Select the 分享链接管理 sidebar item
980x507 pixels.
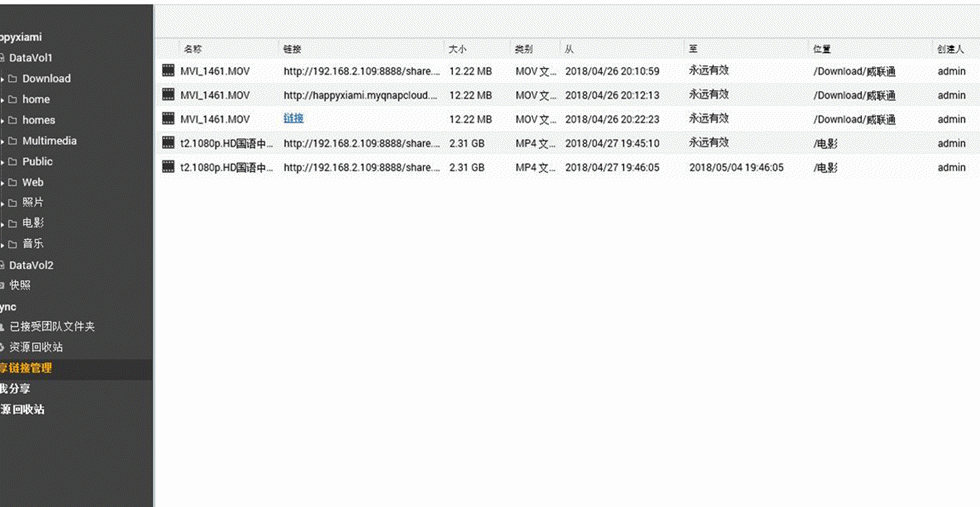tap(76, 368)
